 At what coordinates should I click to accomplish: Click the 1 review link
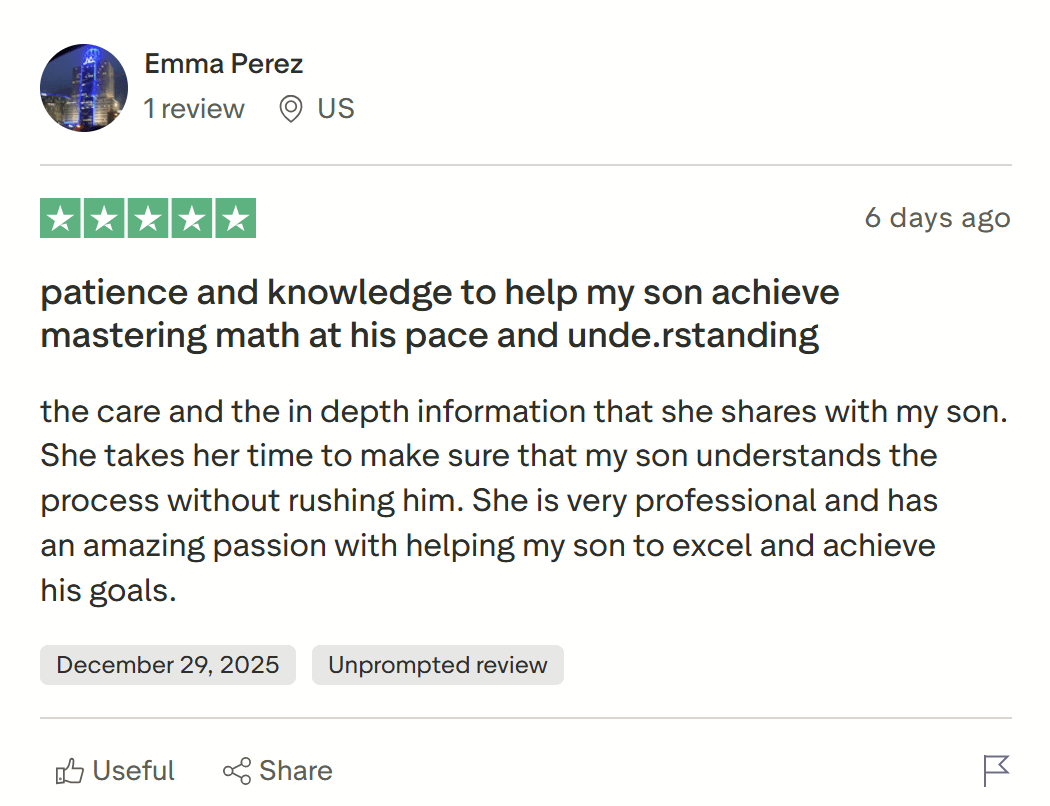point(194,108)
